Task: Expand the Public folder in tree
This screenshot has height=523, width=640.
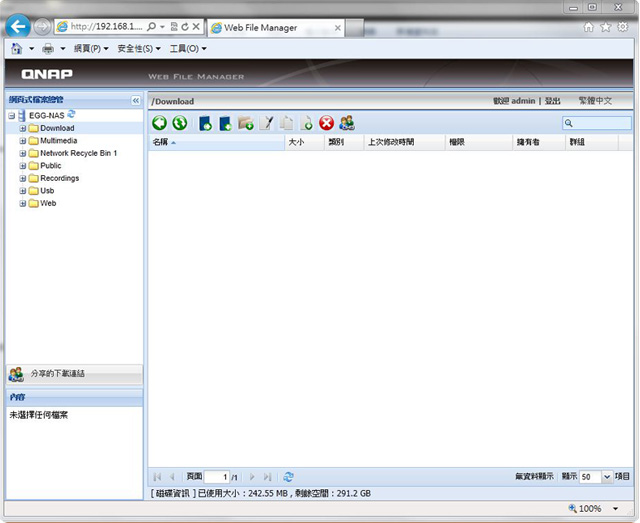Action: [23, 166]
